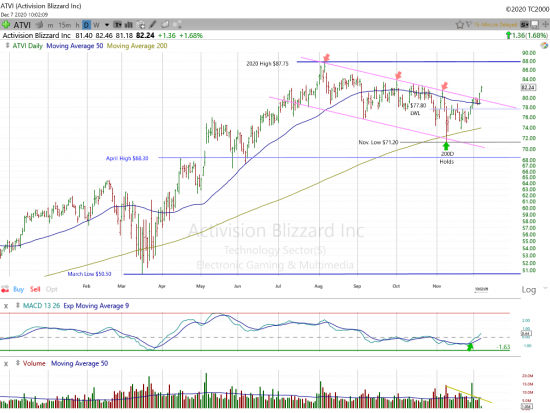Close the Volume indicator pane

point(6,364)
